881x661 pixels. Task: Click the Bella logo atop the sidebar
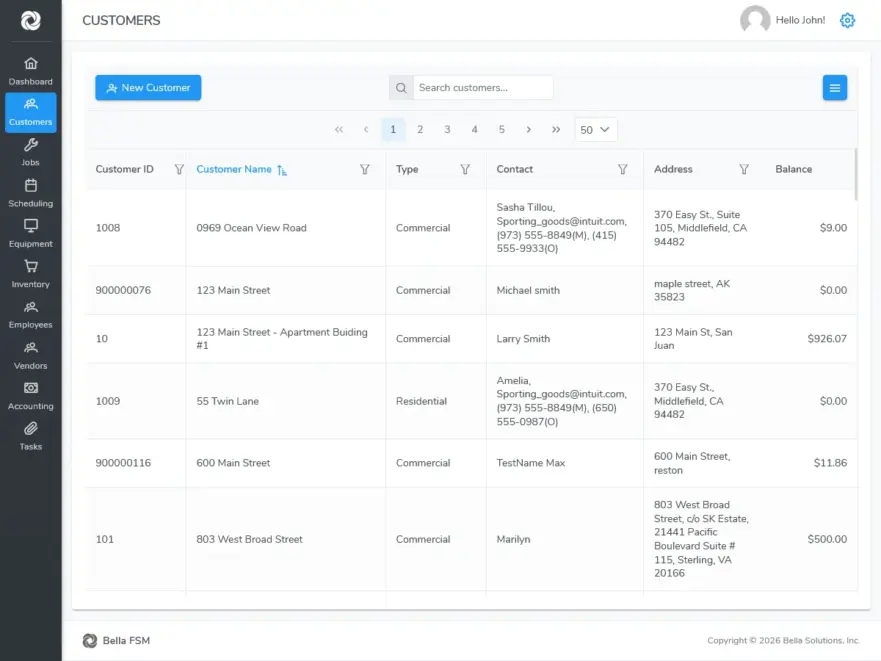[31, 21]
